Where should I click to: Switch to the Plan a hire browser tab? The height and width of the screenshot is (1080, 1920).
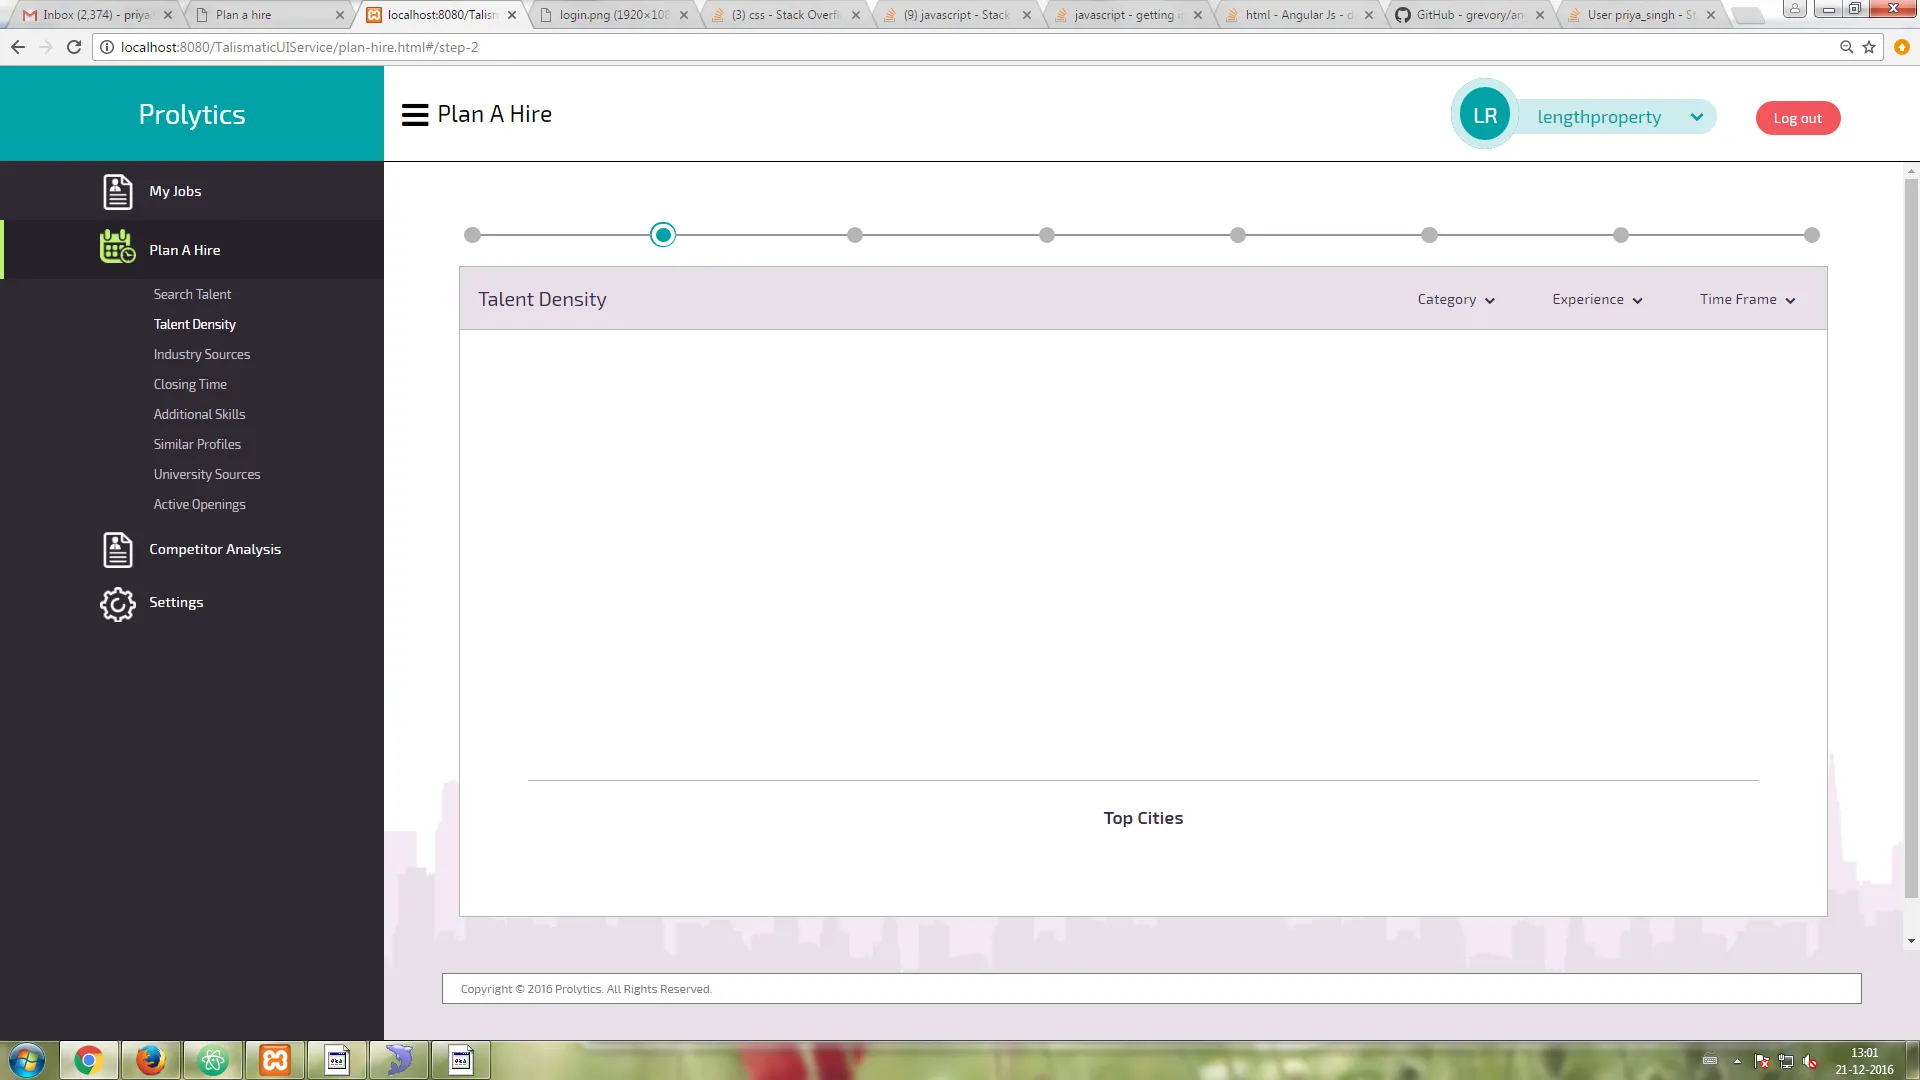click(243, 15)
